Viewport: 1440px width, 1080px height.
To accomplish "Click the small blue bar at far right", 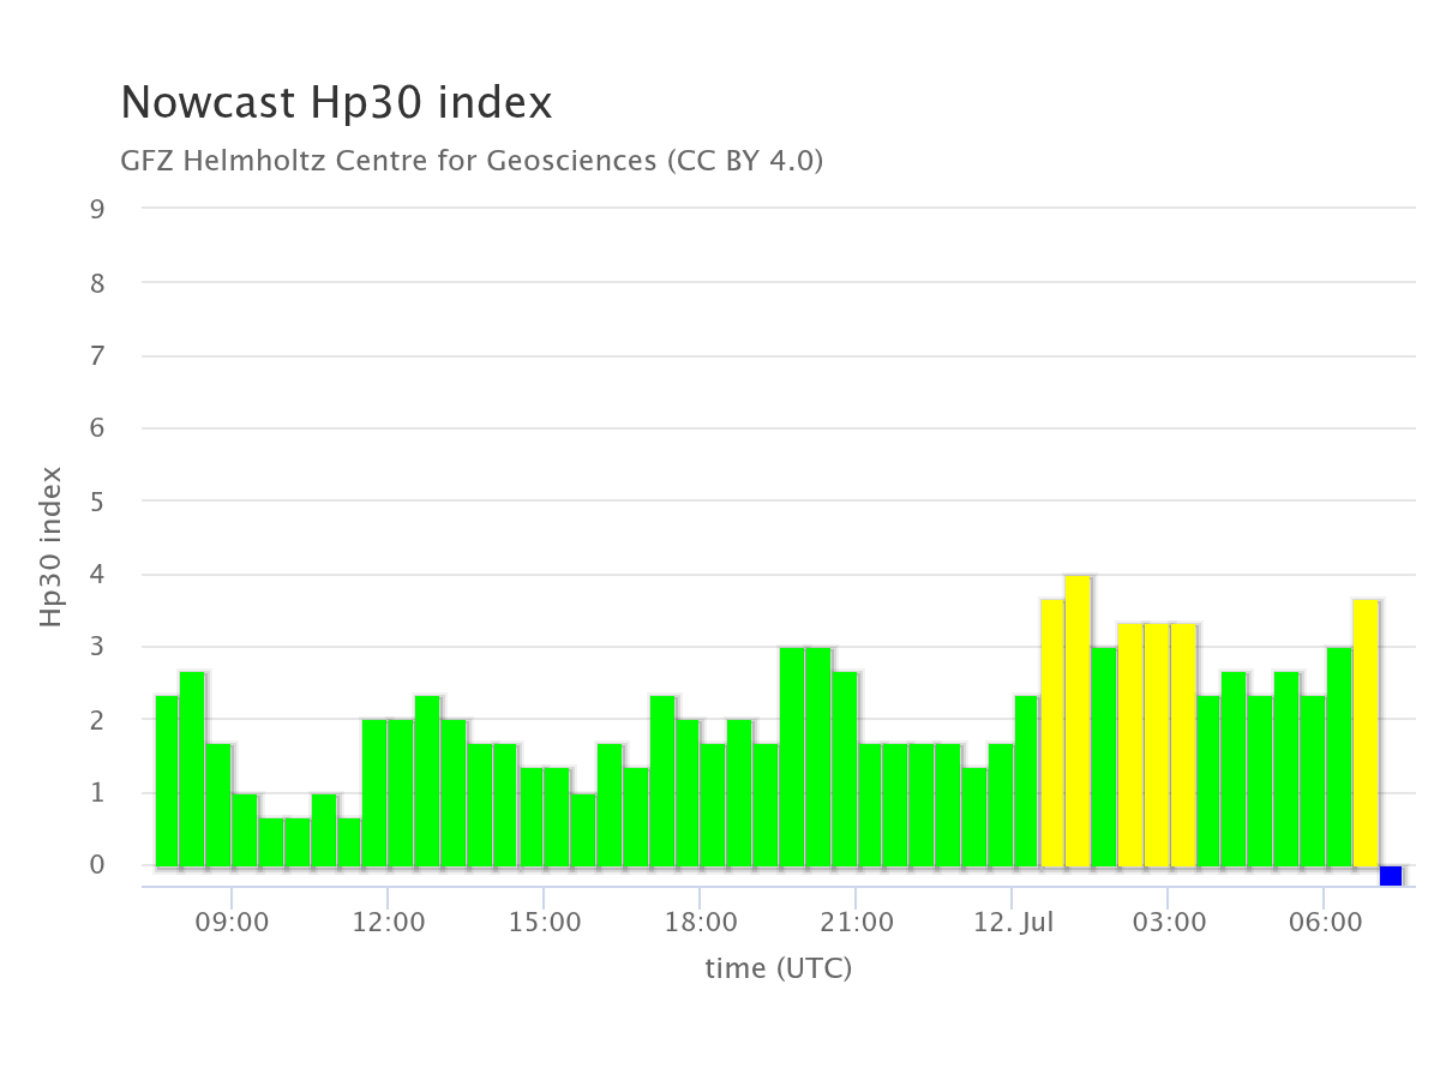I will (1390, 876).
